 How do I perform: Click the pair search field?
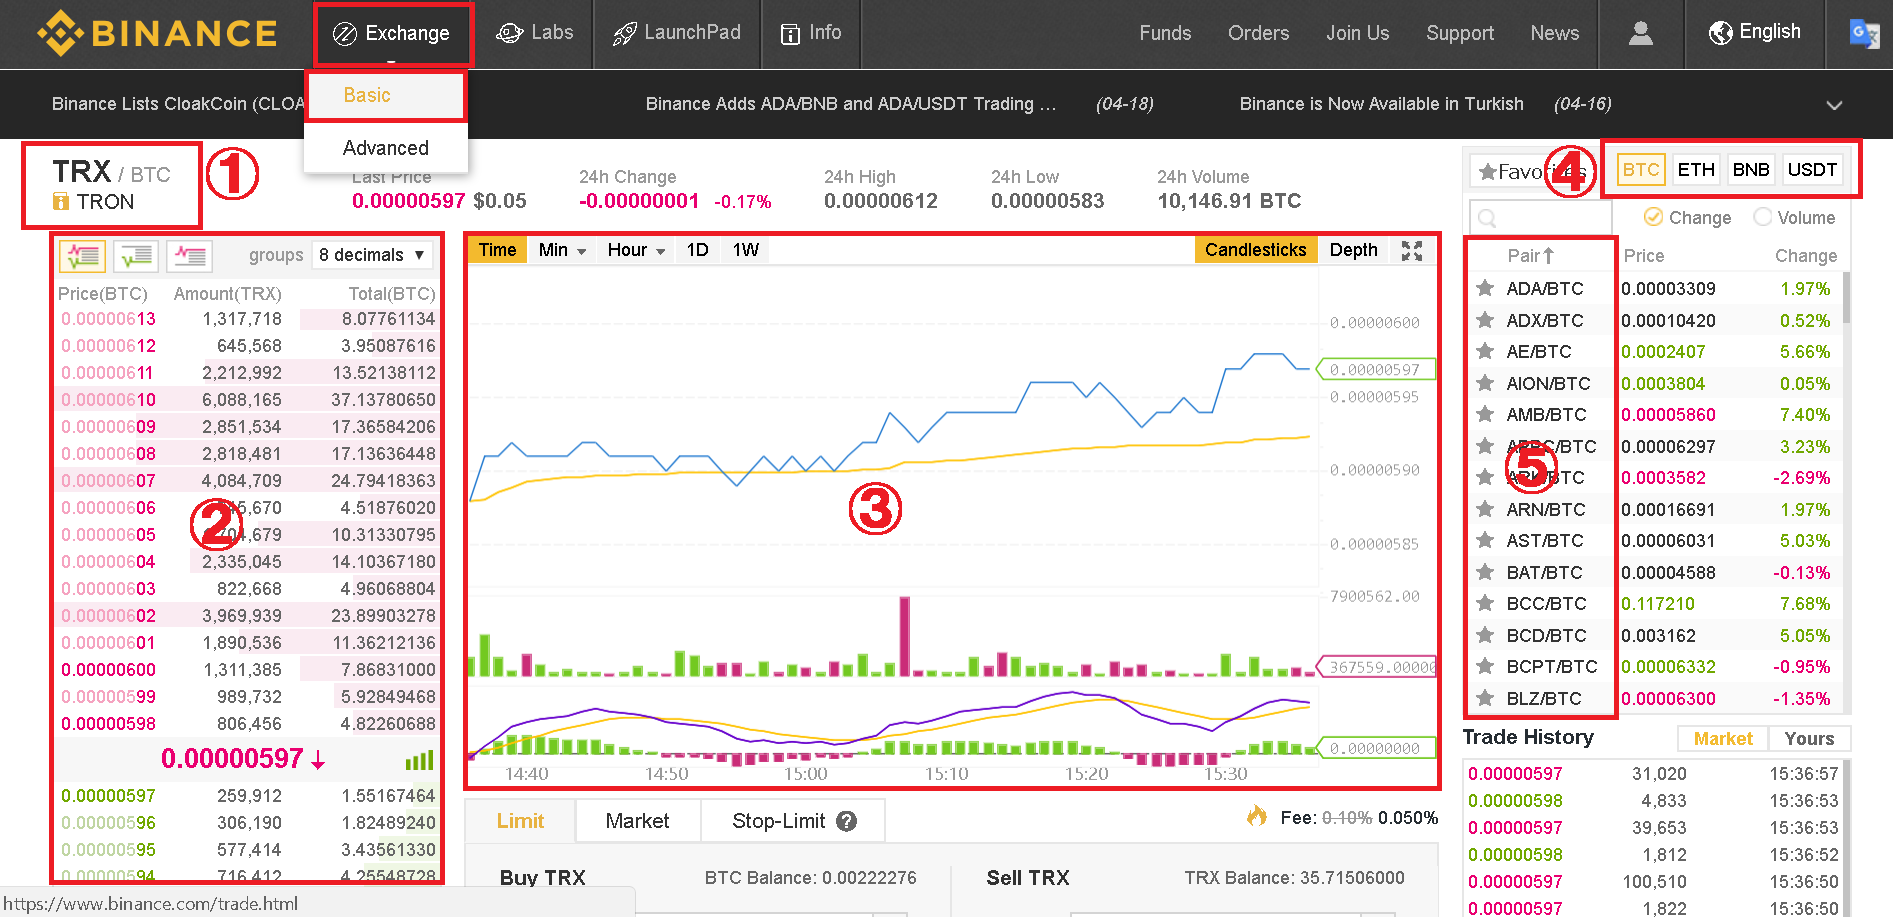click(1540, 218)
